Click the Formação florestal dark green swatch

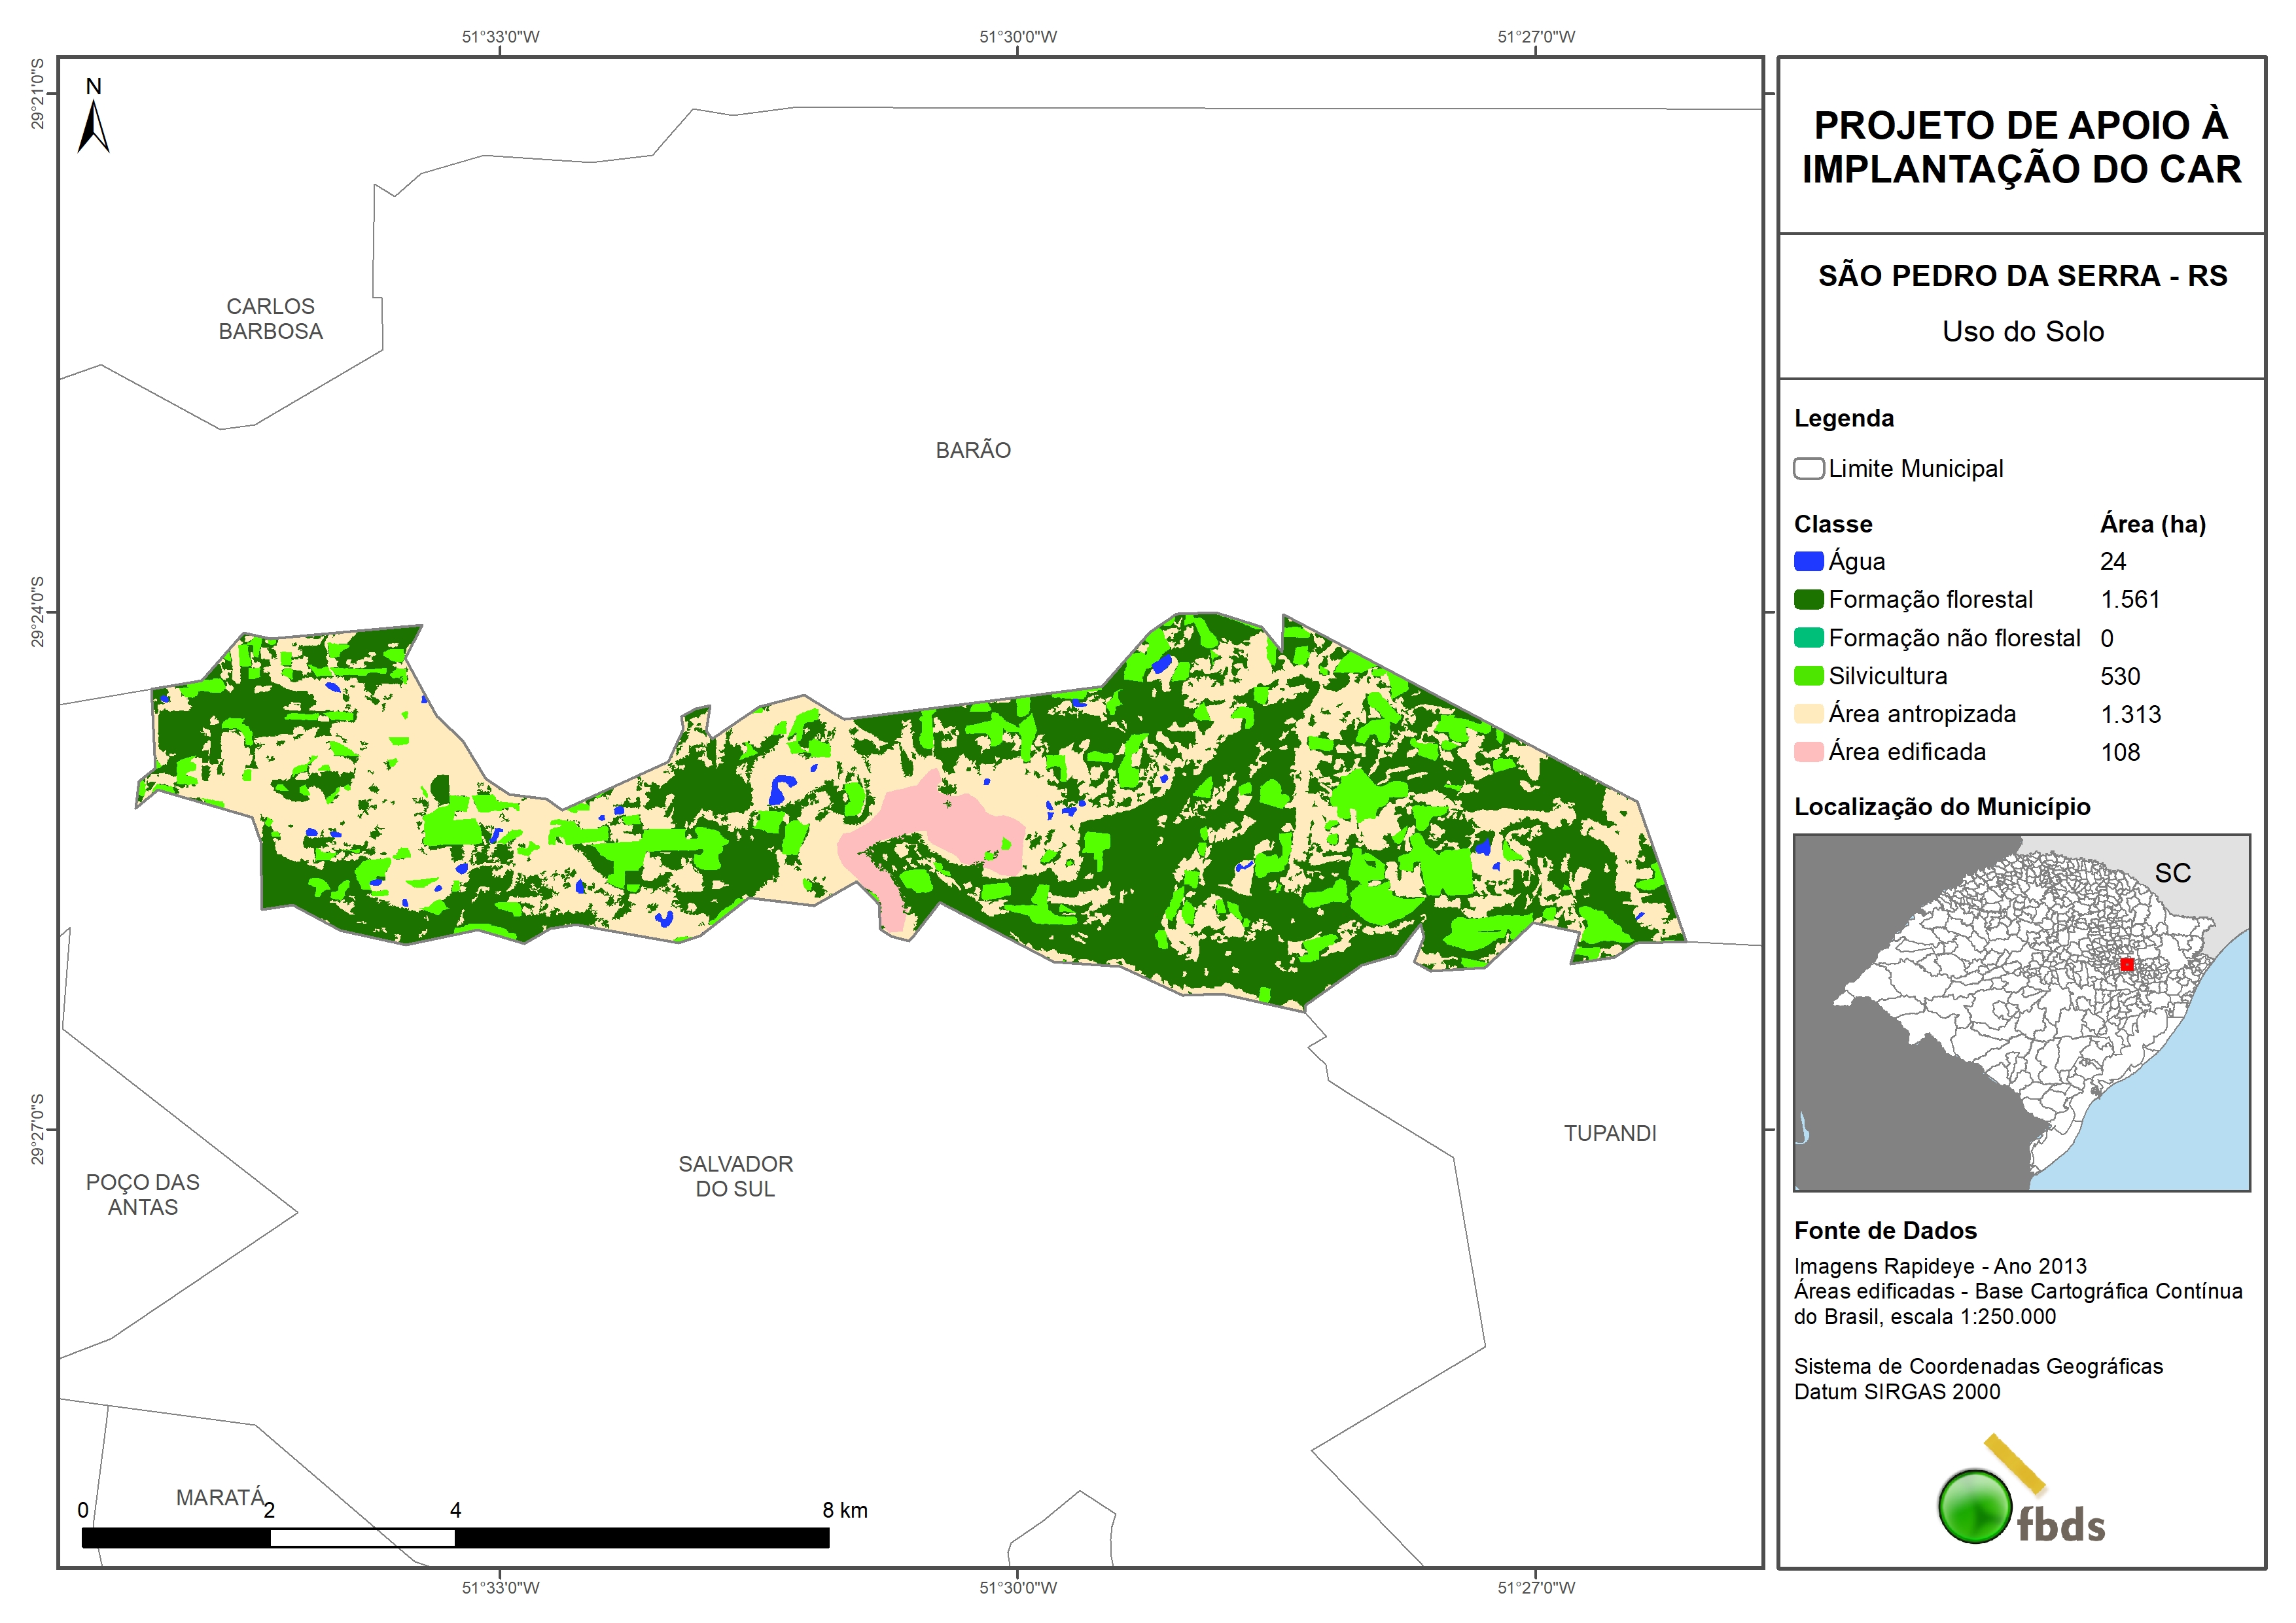pos(1808,600)
